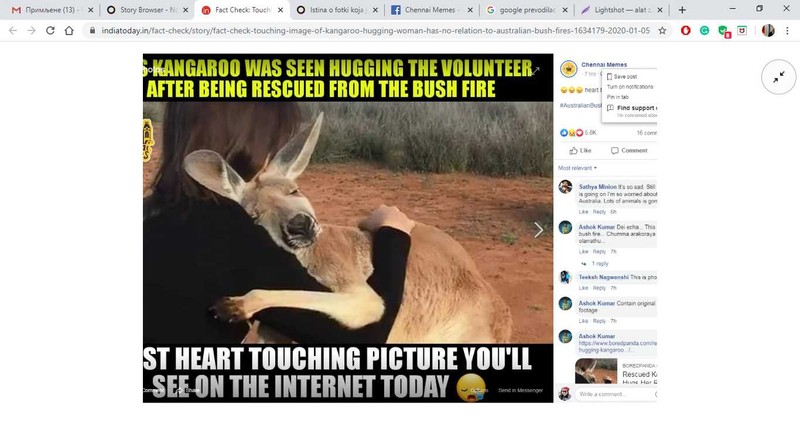
Task: Reload the current page
Action: pyautogui.click(x=50, y=31)
